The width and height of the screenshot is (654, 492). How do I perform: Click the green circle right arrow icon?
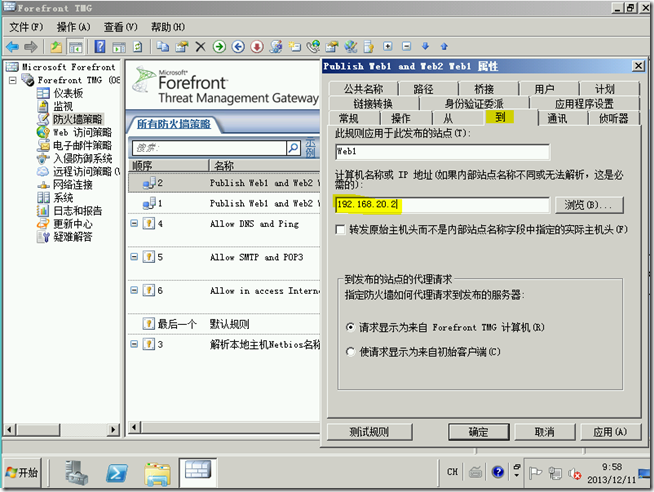(x=219, y=47)
